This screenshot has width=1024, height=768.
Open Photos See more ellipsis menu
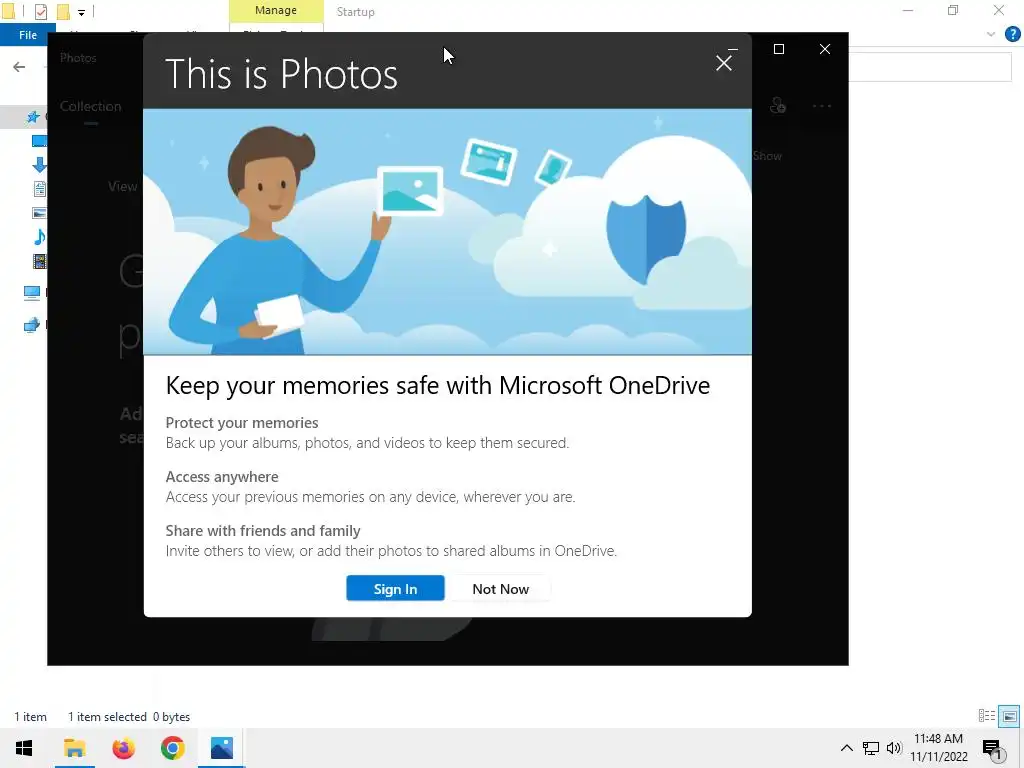click(822, 106)
